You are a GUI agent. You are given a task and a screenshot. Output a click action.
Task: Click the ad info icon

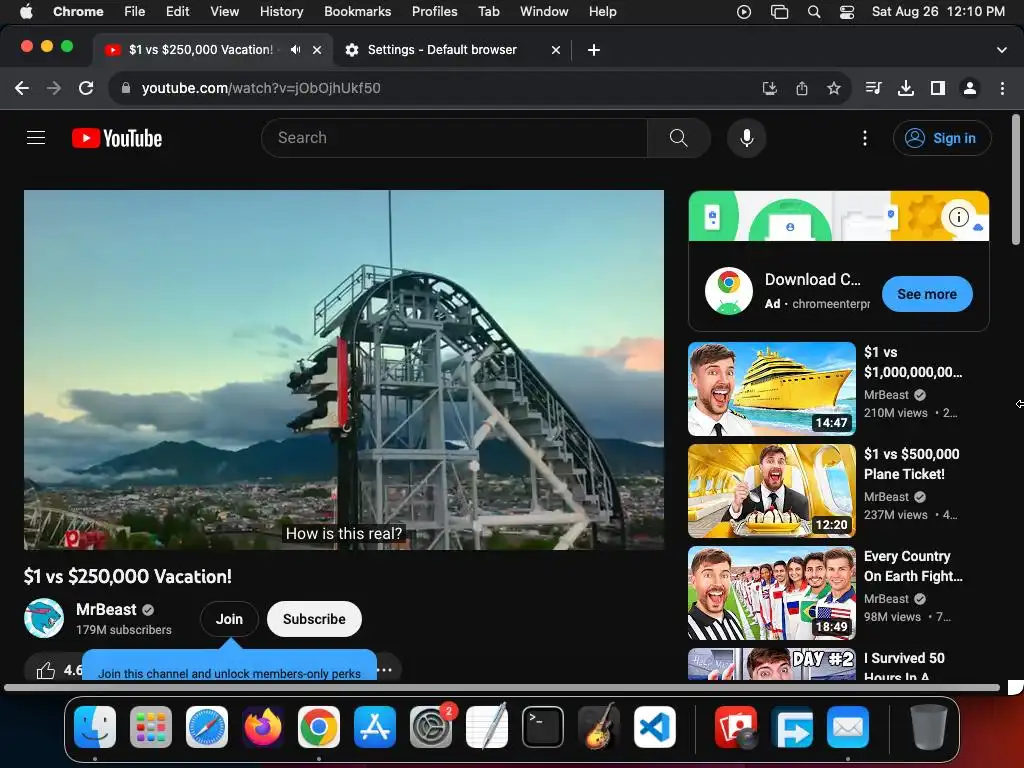(x=958, y=216)
